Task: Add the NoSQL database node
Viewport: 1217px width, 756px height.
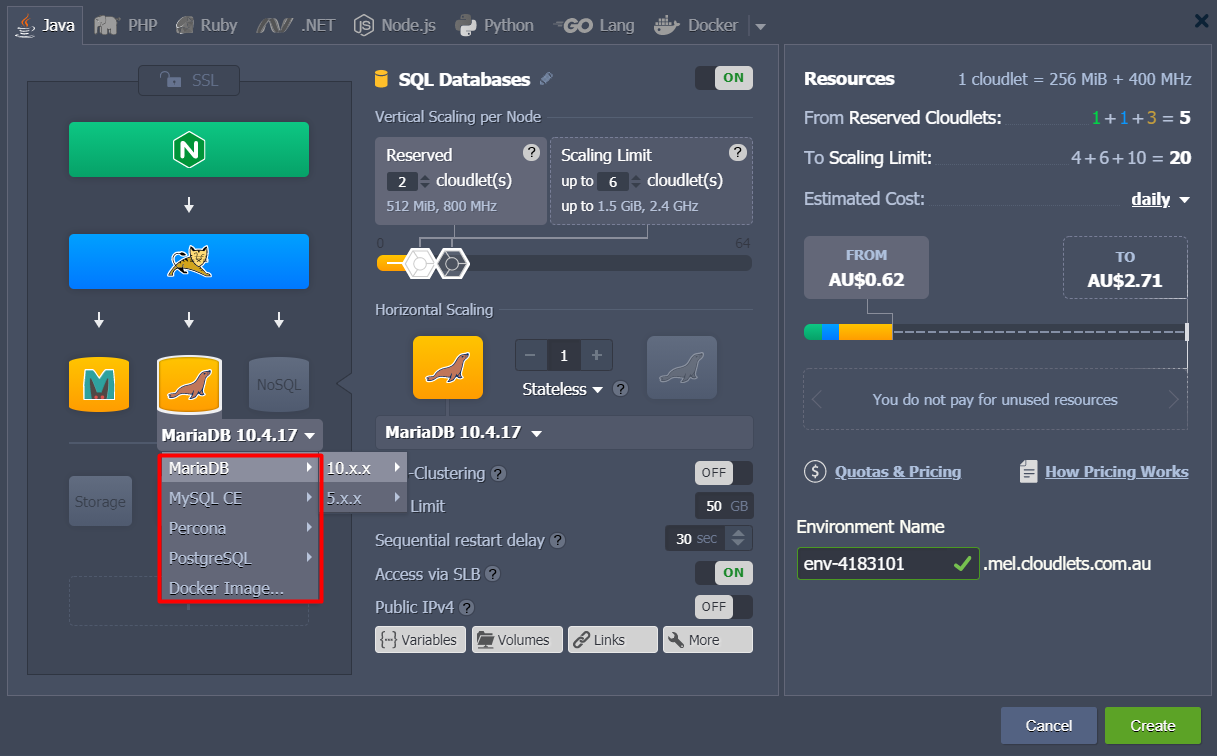Action: tap(279, 384)
